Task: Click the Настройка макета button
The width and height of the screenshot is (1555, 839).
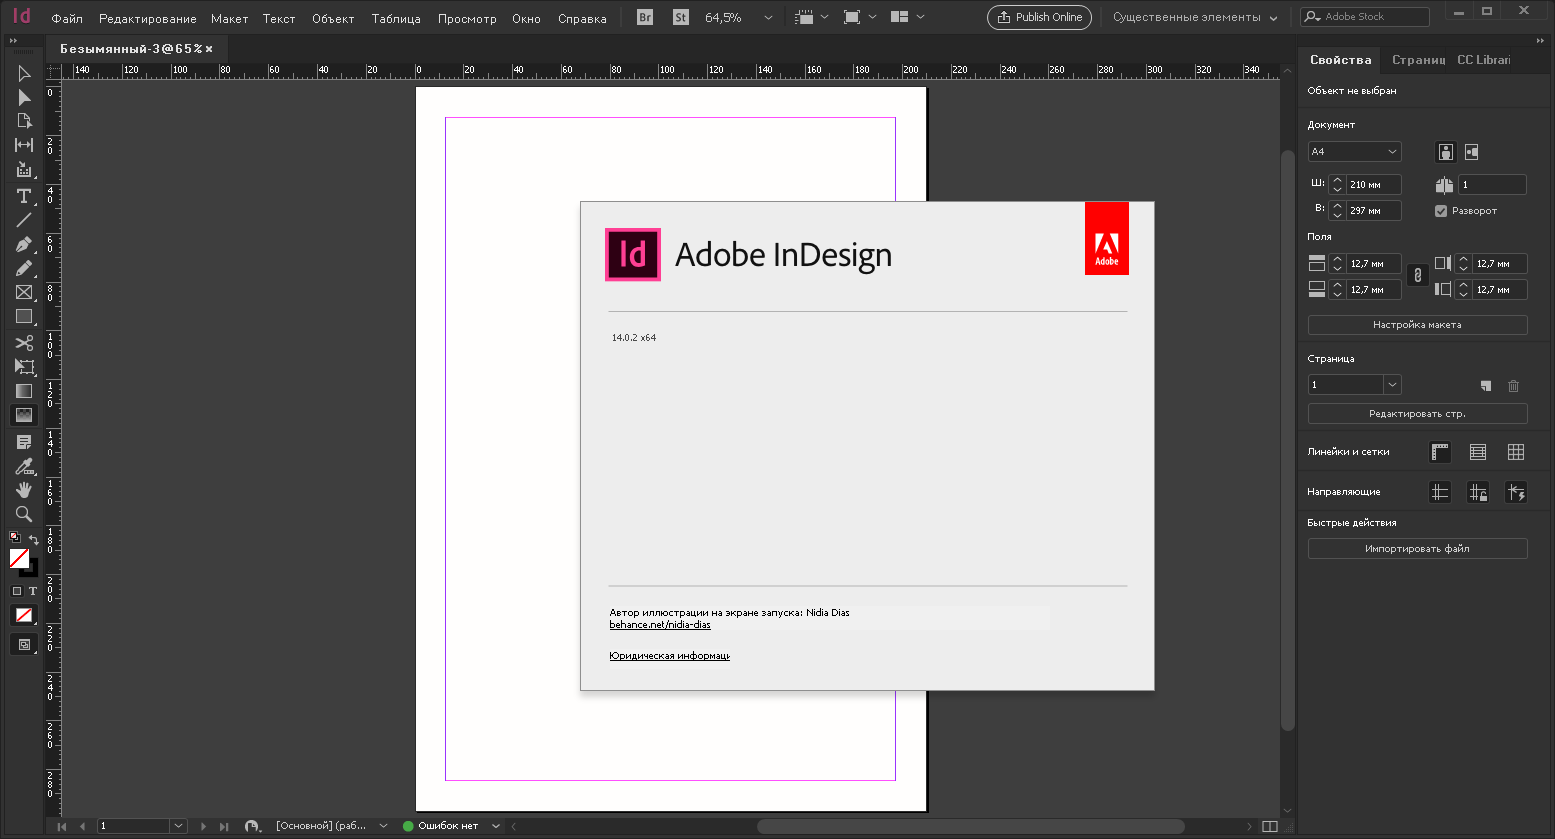Action: [1417, 325]
